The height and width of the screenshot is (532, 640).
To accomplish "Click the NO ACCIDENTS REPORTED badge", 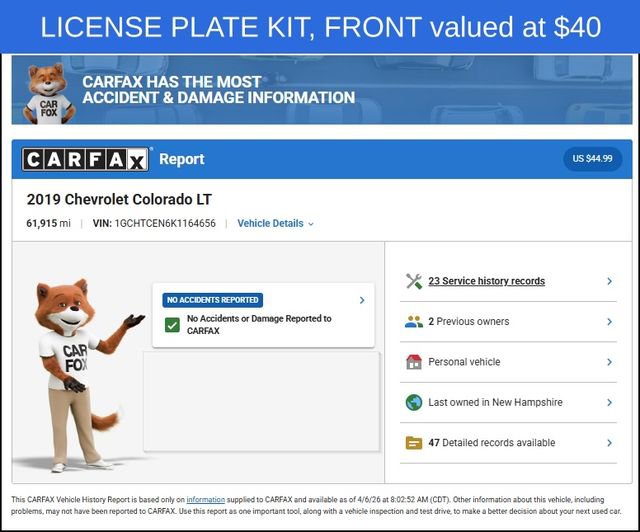I will (213, 300).
